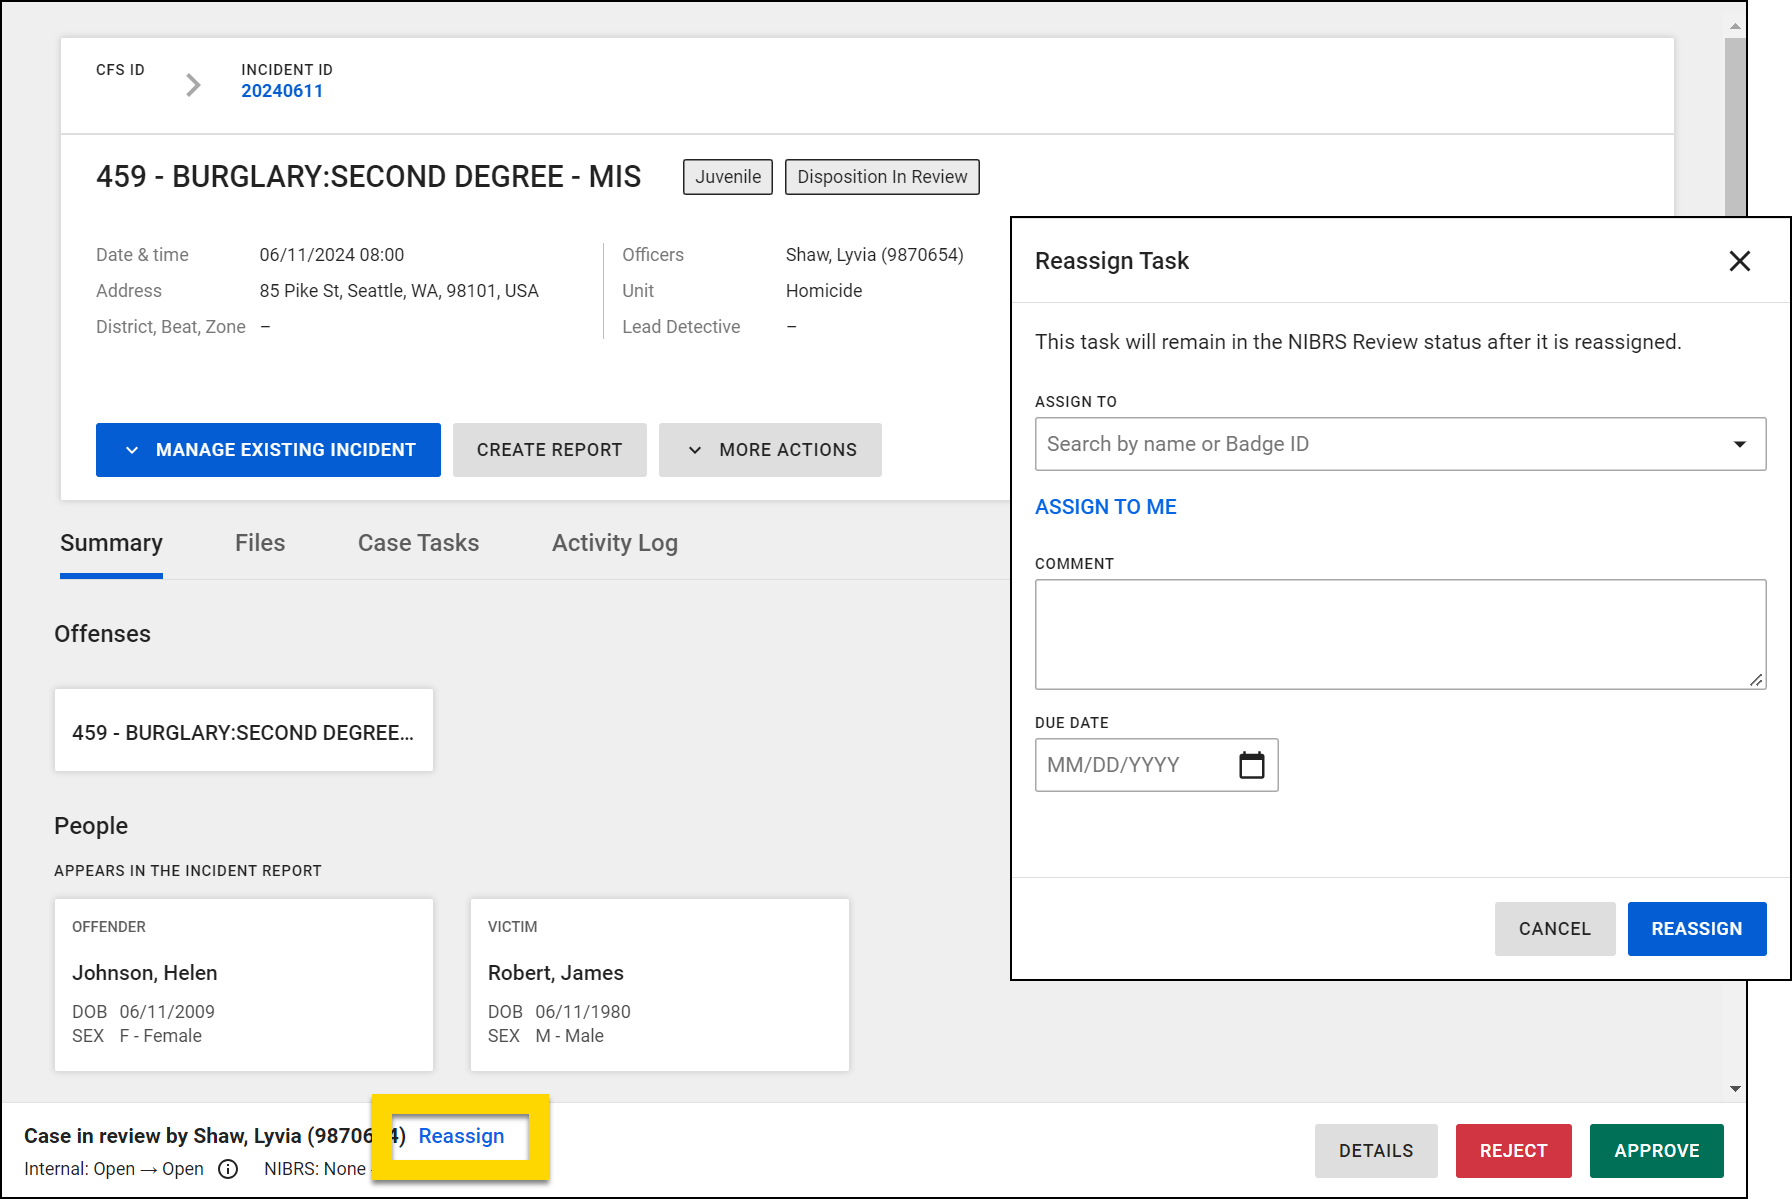Approve the case
The height and width of the screenshot is (1199, 1792).
(1656, 1151)
